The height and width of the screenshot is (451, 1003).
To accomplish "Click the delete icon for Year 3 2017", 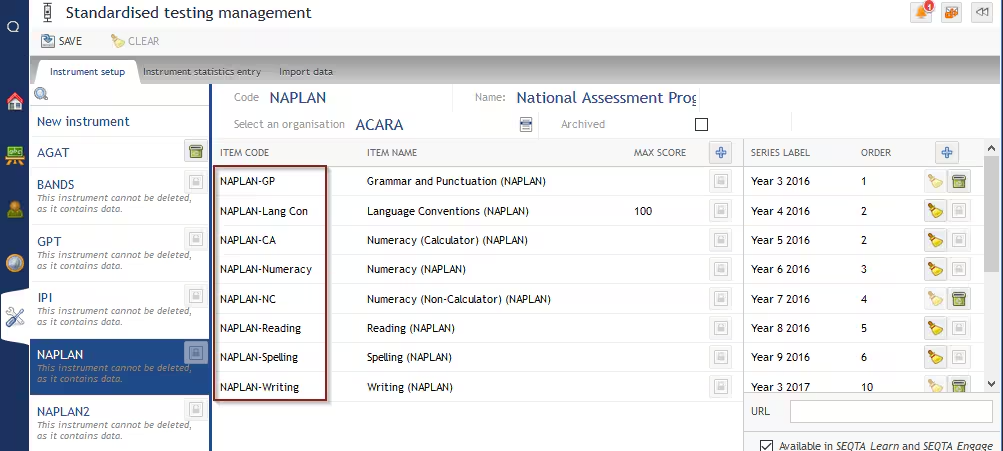I will click(x=958, y=385).
